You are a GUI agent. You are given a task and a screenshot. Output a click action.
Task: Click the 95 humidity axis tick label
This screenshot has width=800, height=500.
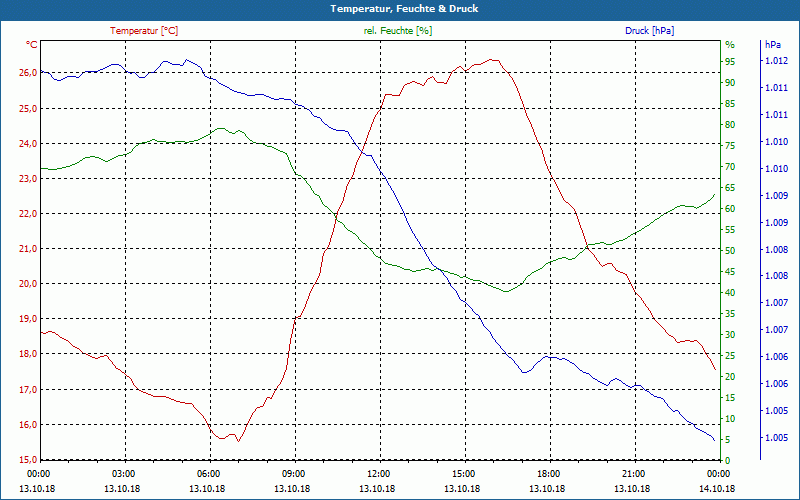730,62
